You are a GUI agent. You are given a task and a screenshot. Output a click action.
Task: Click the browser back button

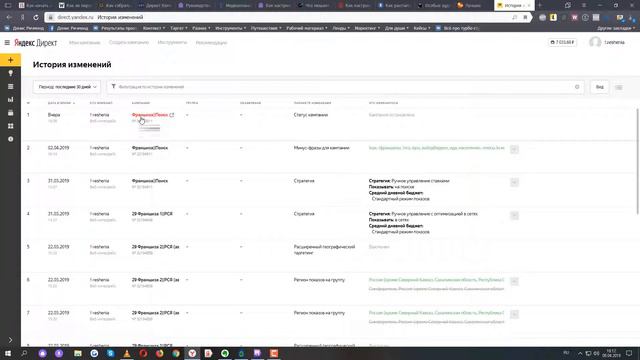coord(9,18)
